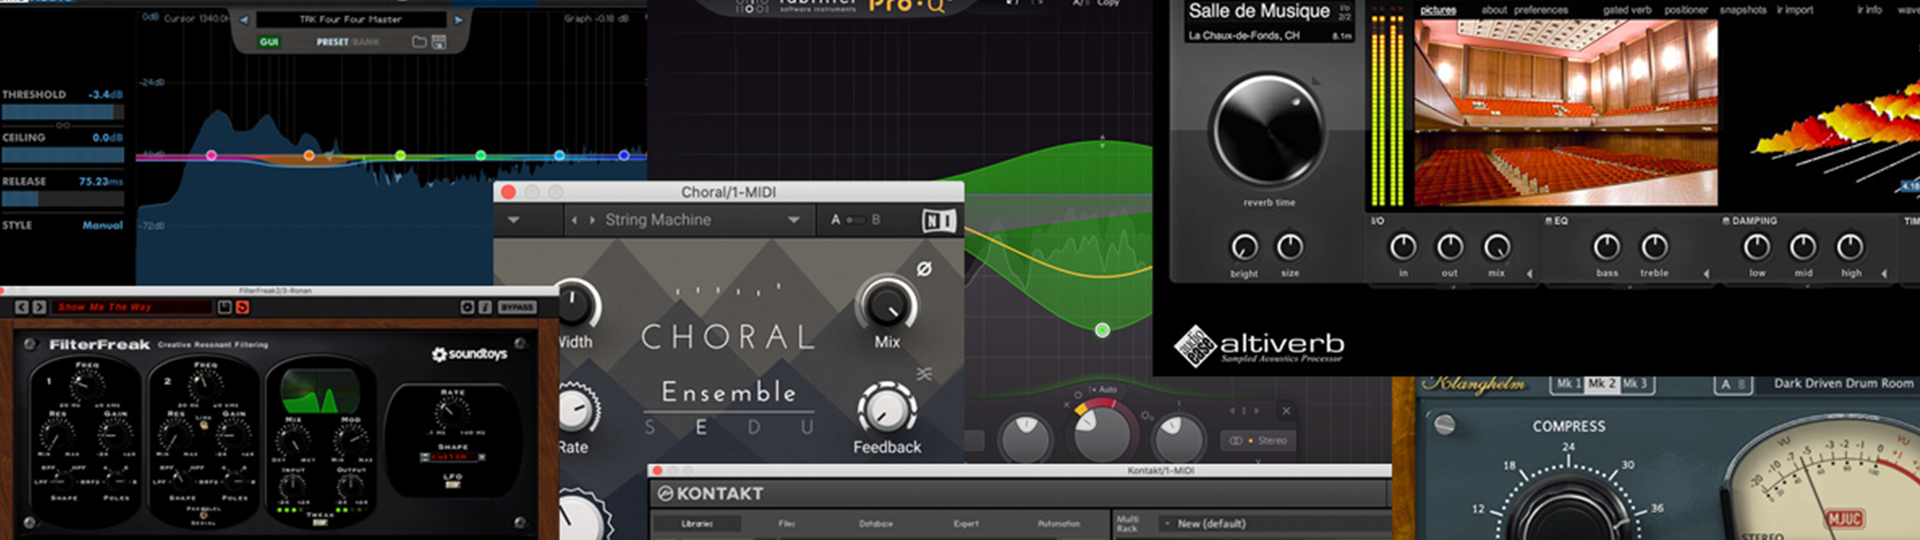Click the THRESHOLD slider bar

63,112
